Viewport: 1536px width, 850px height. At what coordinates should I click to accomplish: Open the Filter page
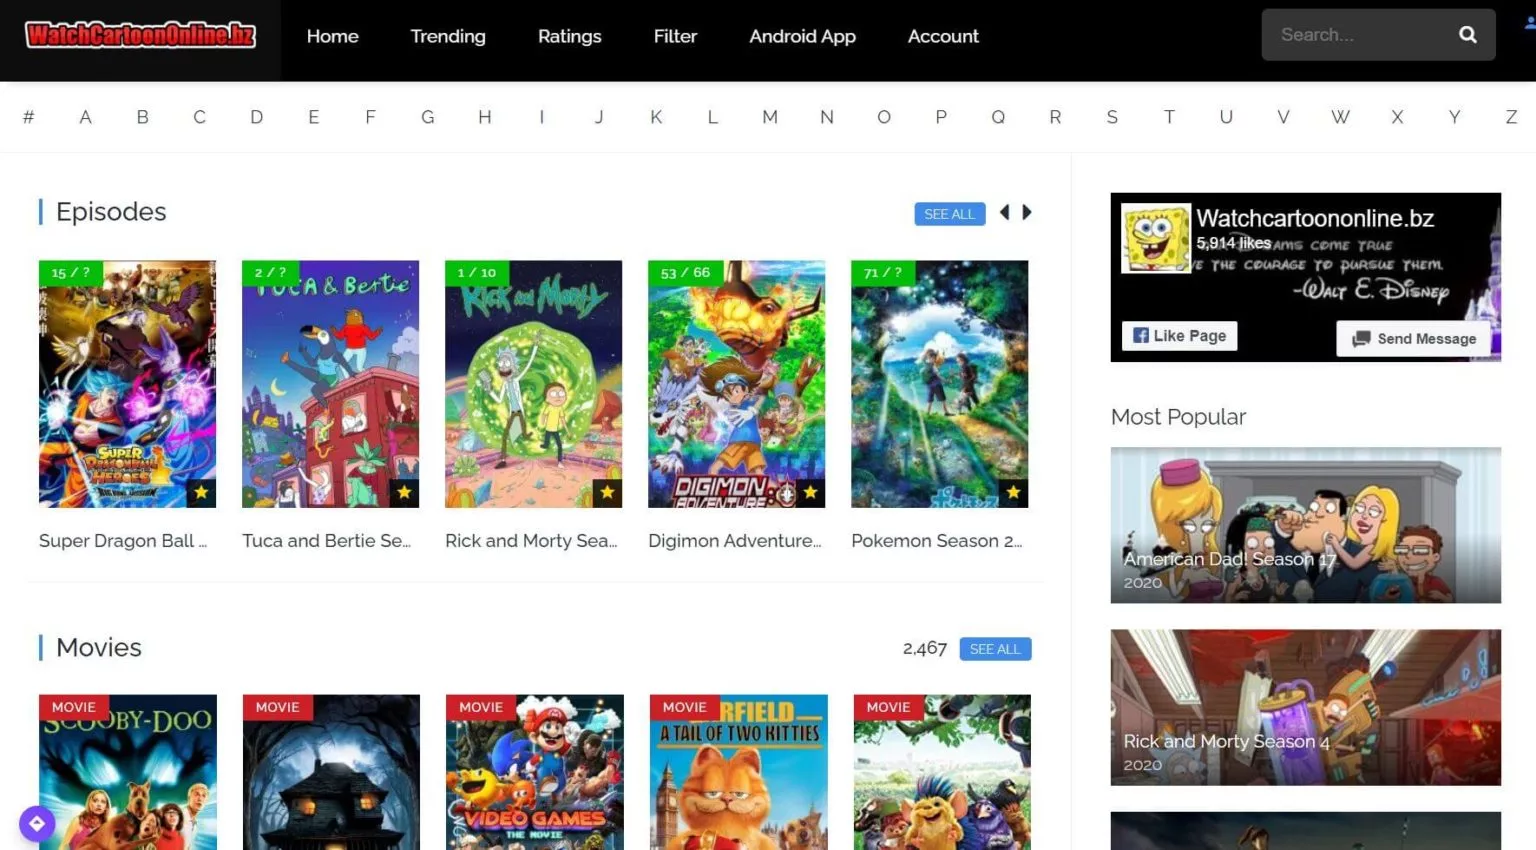[x=675, y=36]
